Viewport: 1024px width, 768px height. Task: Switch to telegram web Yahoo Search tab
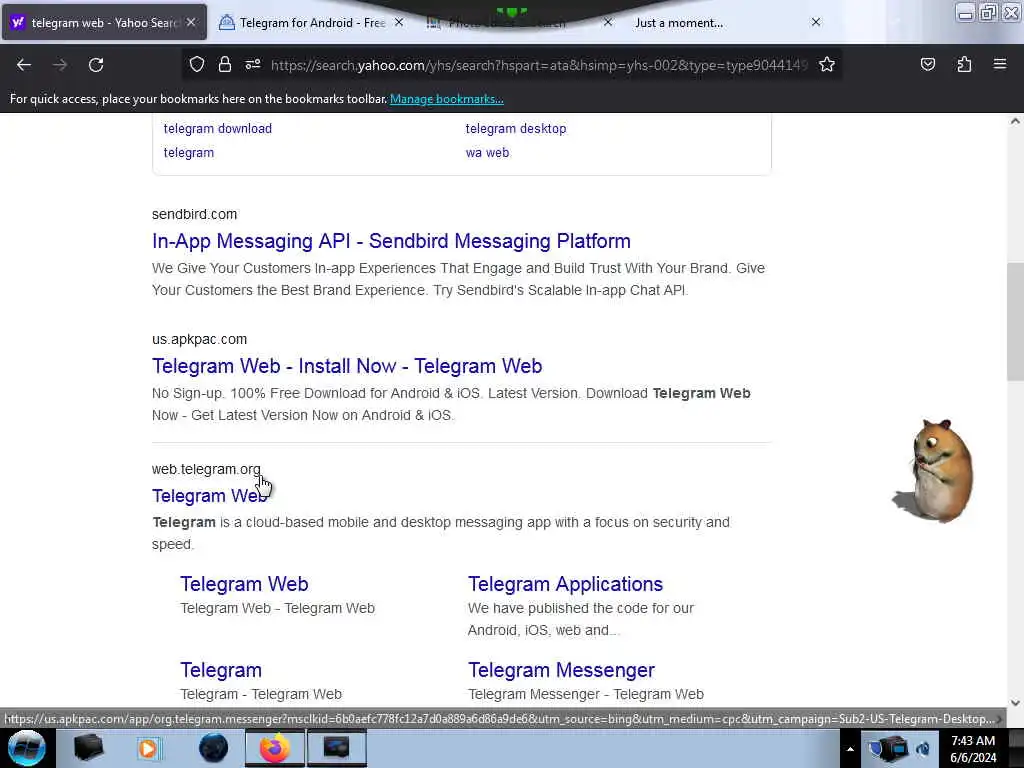104,23
